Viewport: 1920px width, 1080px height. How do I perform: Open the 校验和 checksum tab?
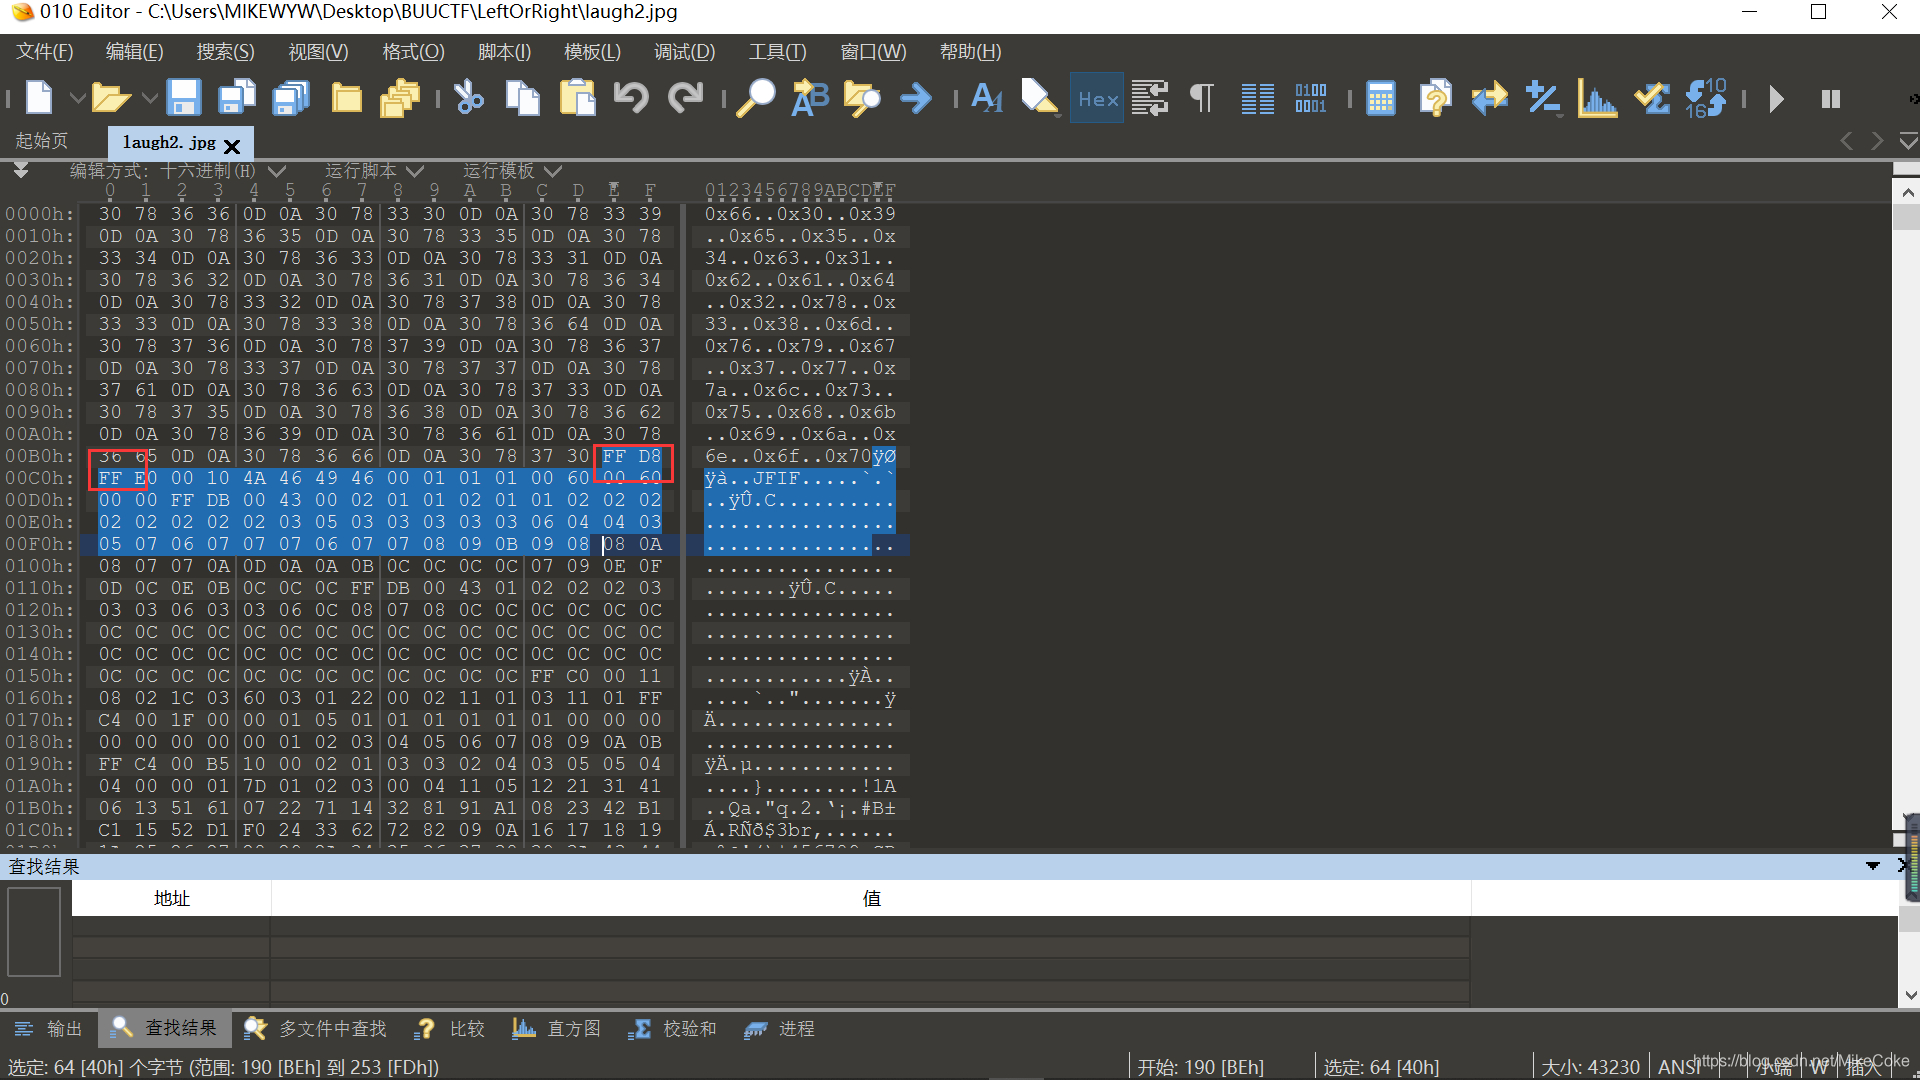coord(672,1028)
